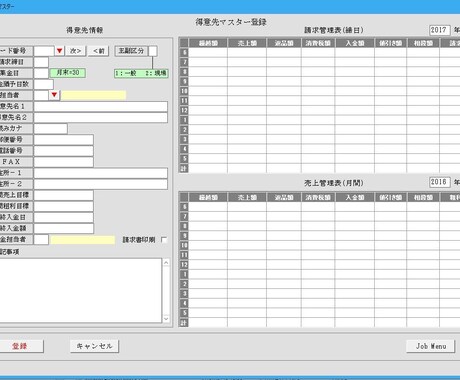Viewport: 460px width, 380px height.
Task: Click the 登録 register button
Action: tap(20, 346)
